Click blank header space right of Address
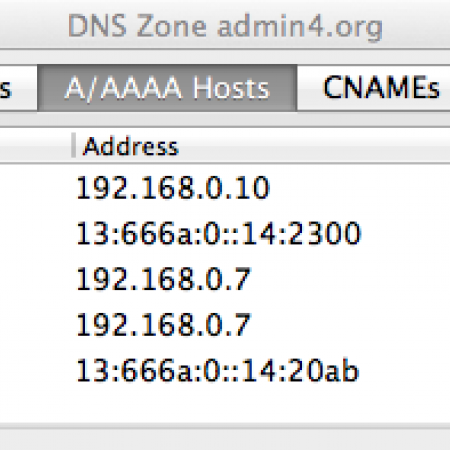Screen dimensions: 450x450 click(315, 145)
